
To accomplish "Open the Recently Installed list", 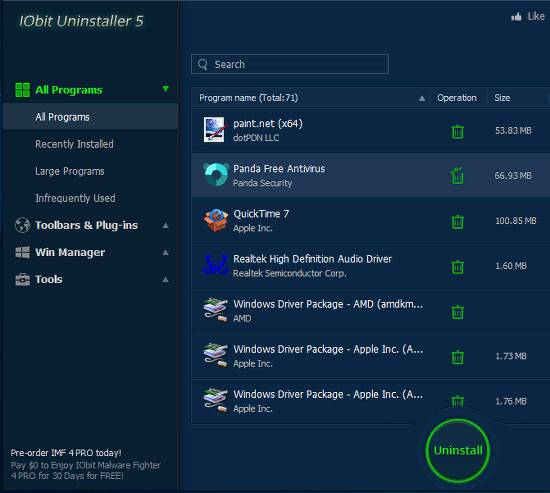I will 74,144.
